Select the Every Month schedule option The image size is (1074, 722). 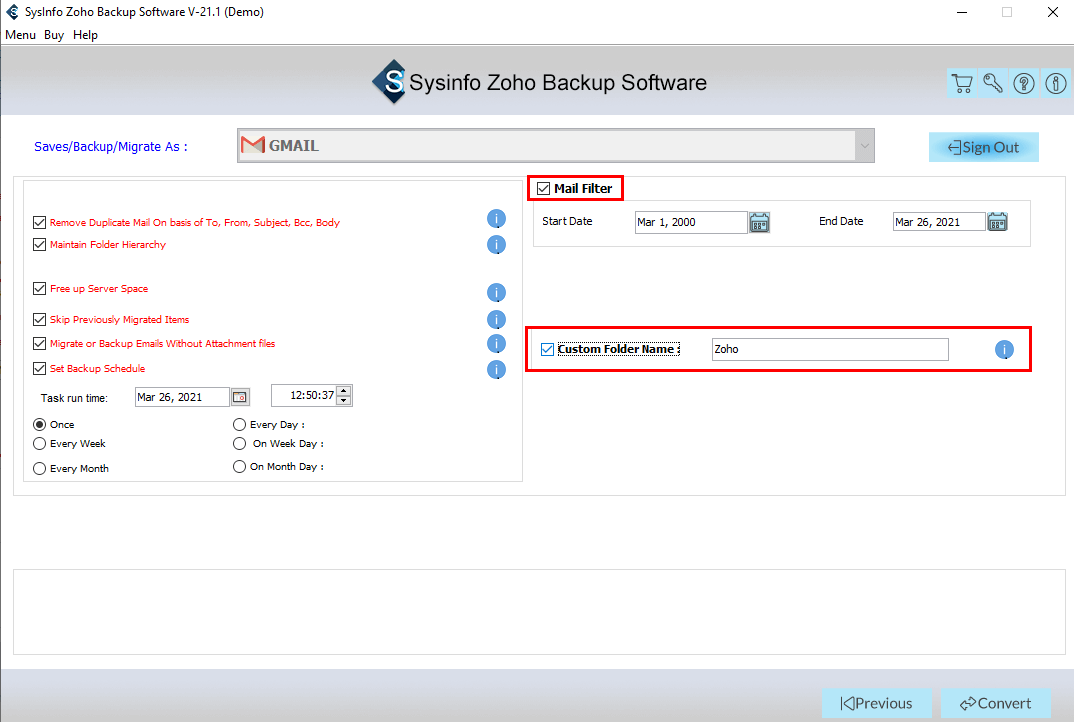pos(40,469)
